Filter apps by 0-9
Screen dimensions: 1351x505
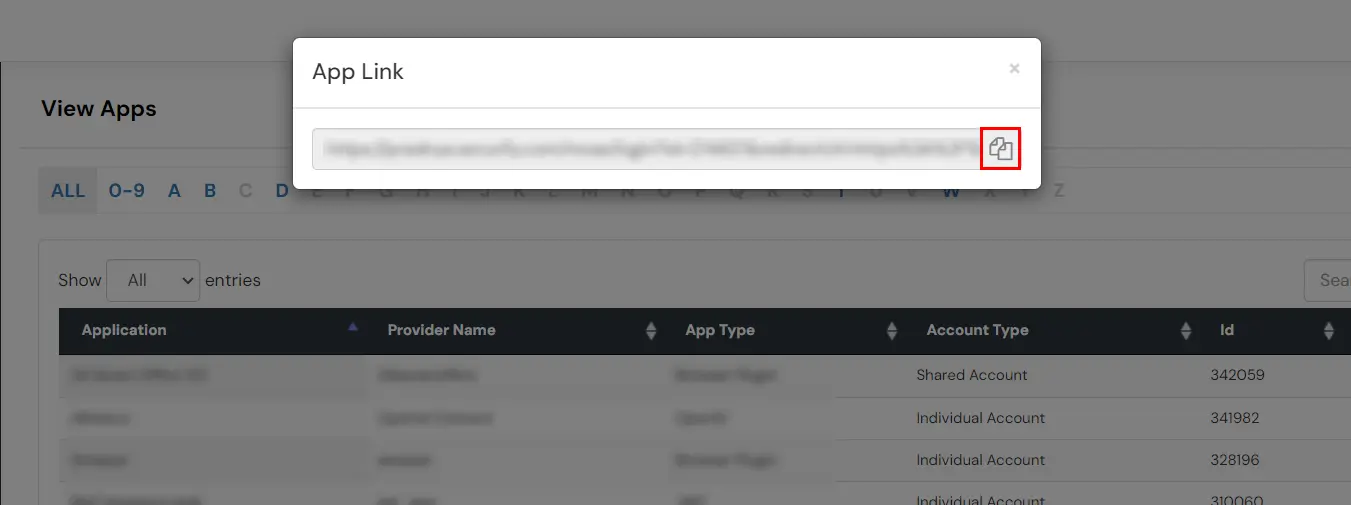(126, 190)
